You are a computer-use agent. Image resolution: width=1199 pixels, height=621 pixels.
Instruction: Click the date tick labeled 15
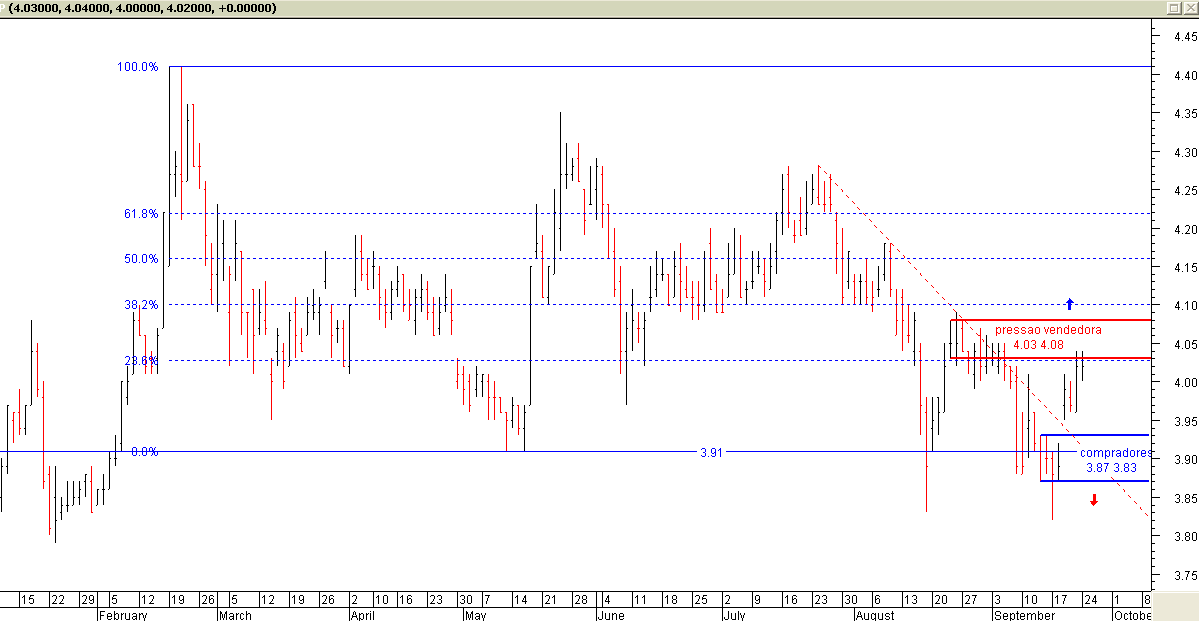(27, 600)
